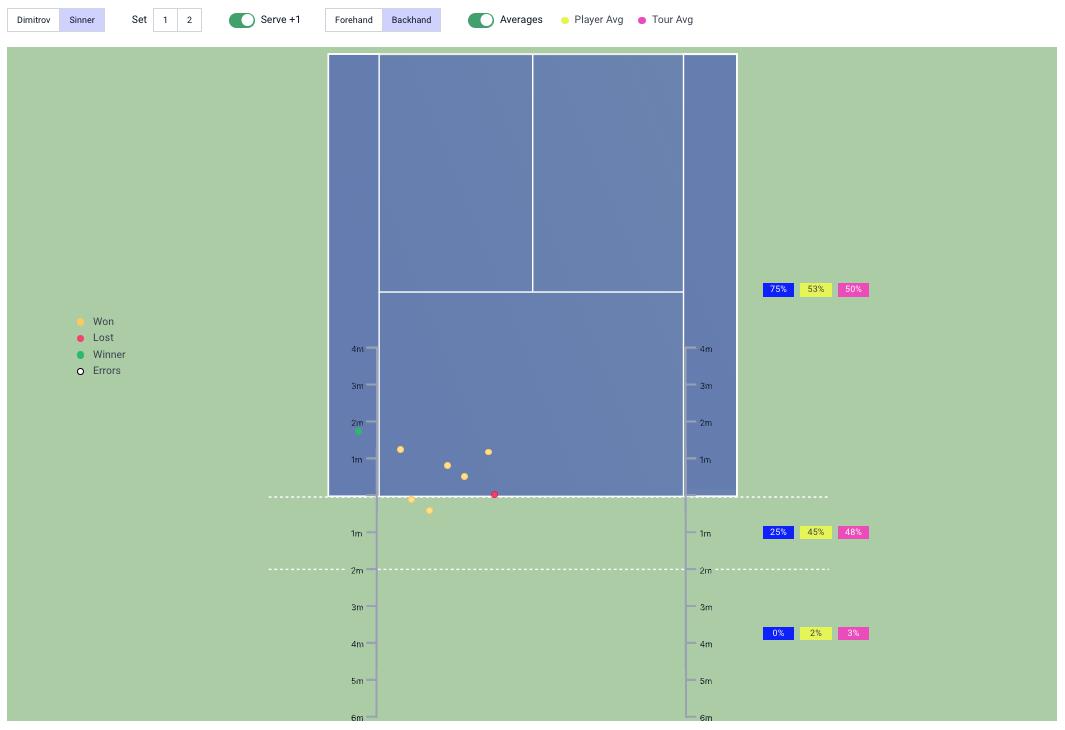The width and height of the screenshot is (1065, 730).
Task: Click the blue 0% badge
Action: click(x=778, y=633)
